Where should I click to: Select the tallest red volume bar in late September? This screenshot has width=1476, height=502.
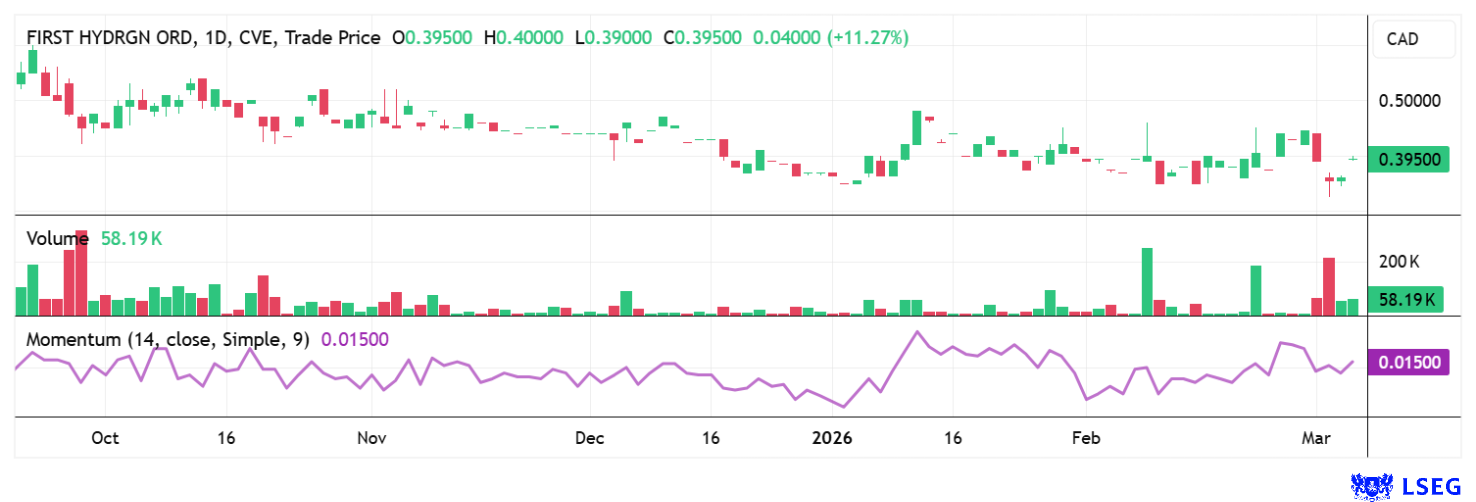(x=81, y=272)
